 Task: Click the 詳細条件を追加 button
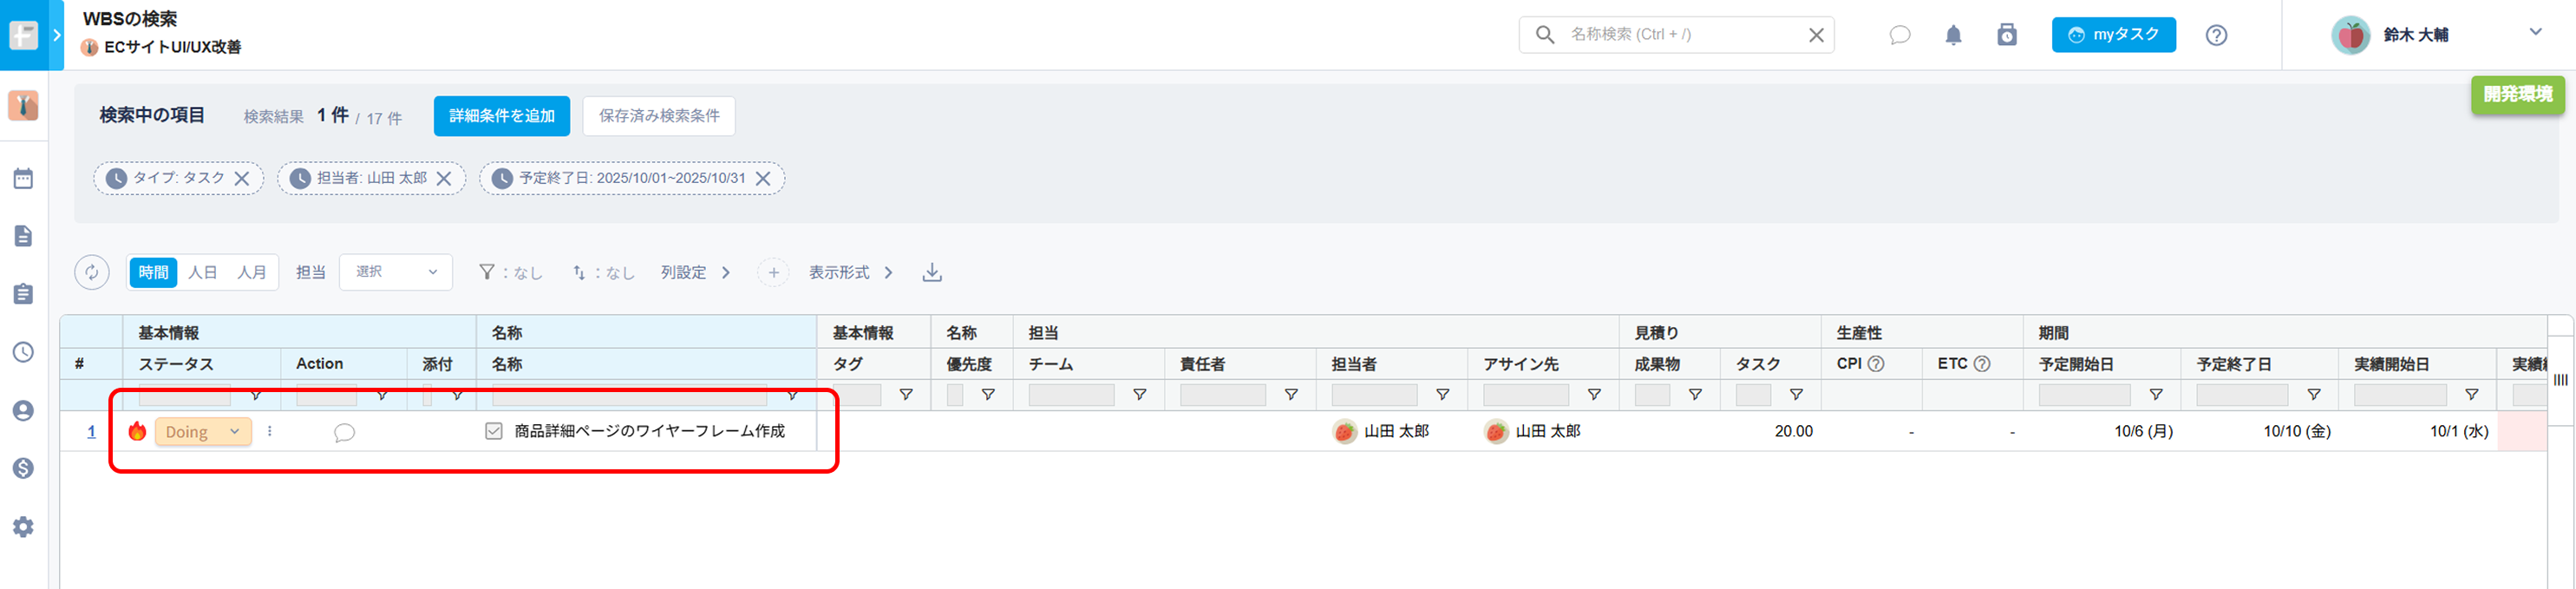(501, 116)
